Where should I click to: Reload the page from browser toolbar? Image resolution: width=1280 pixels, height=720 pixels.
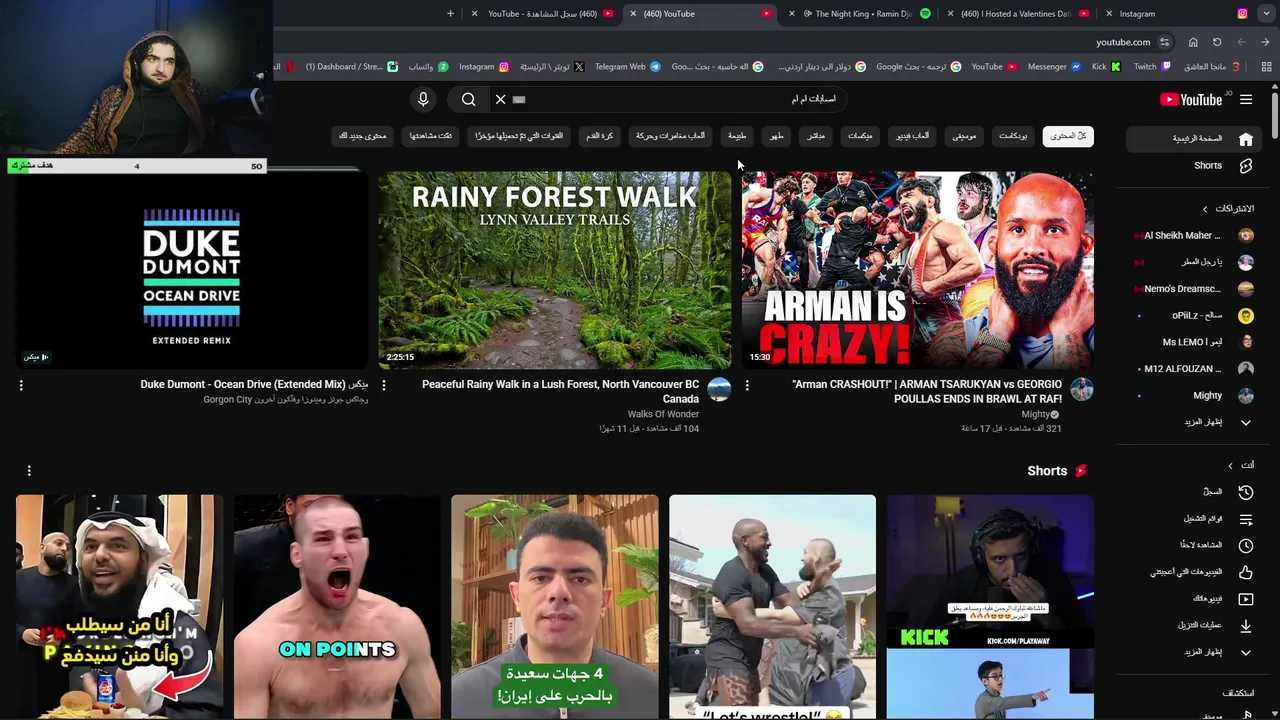pos(1217,42)
